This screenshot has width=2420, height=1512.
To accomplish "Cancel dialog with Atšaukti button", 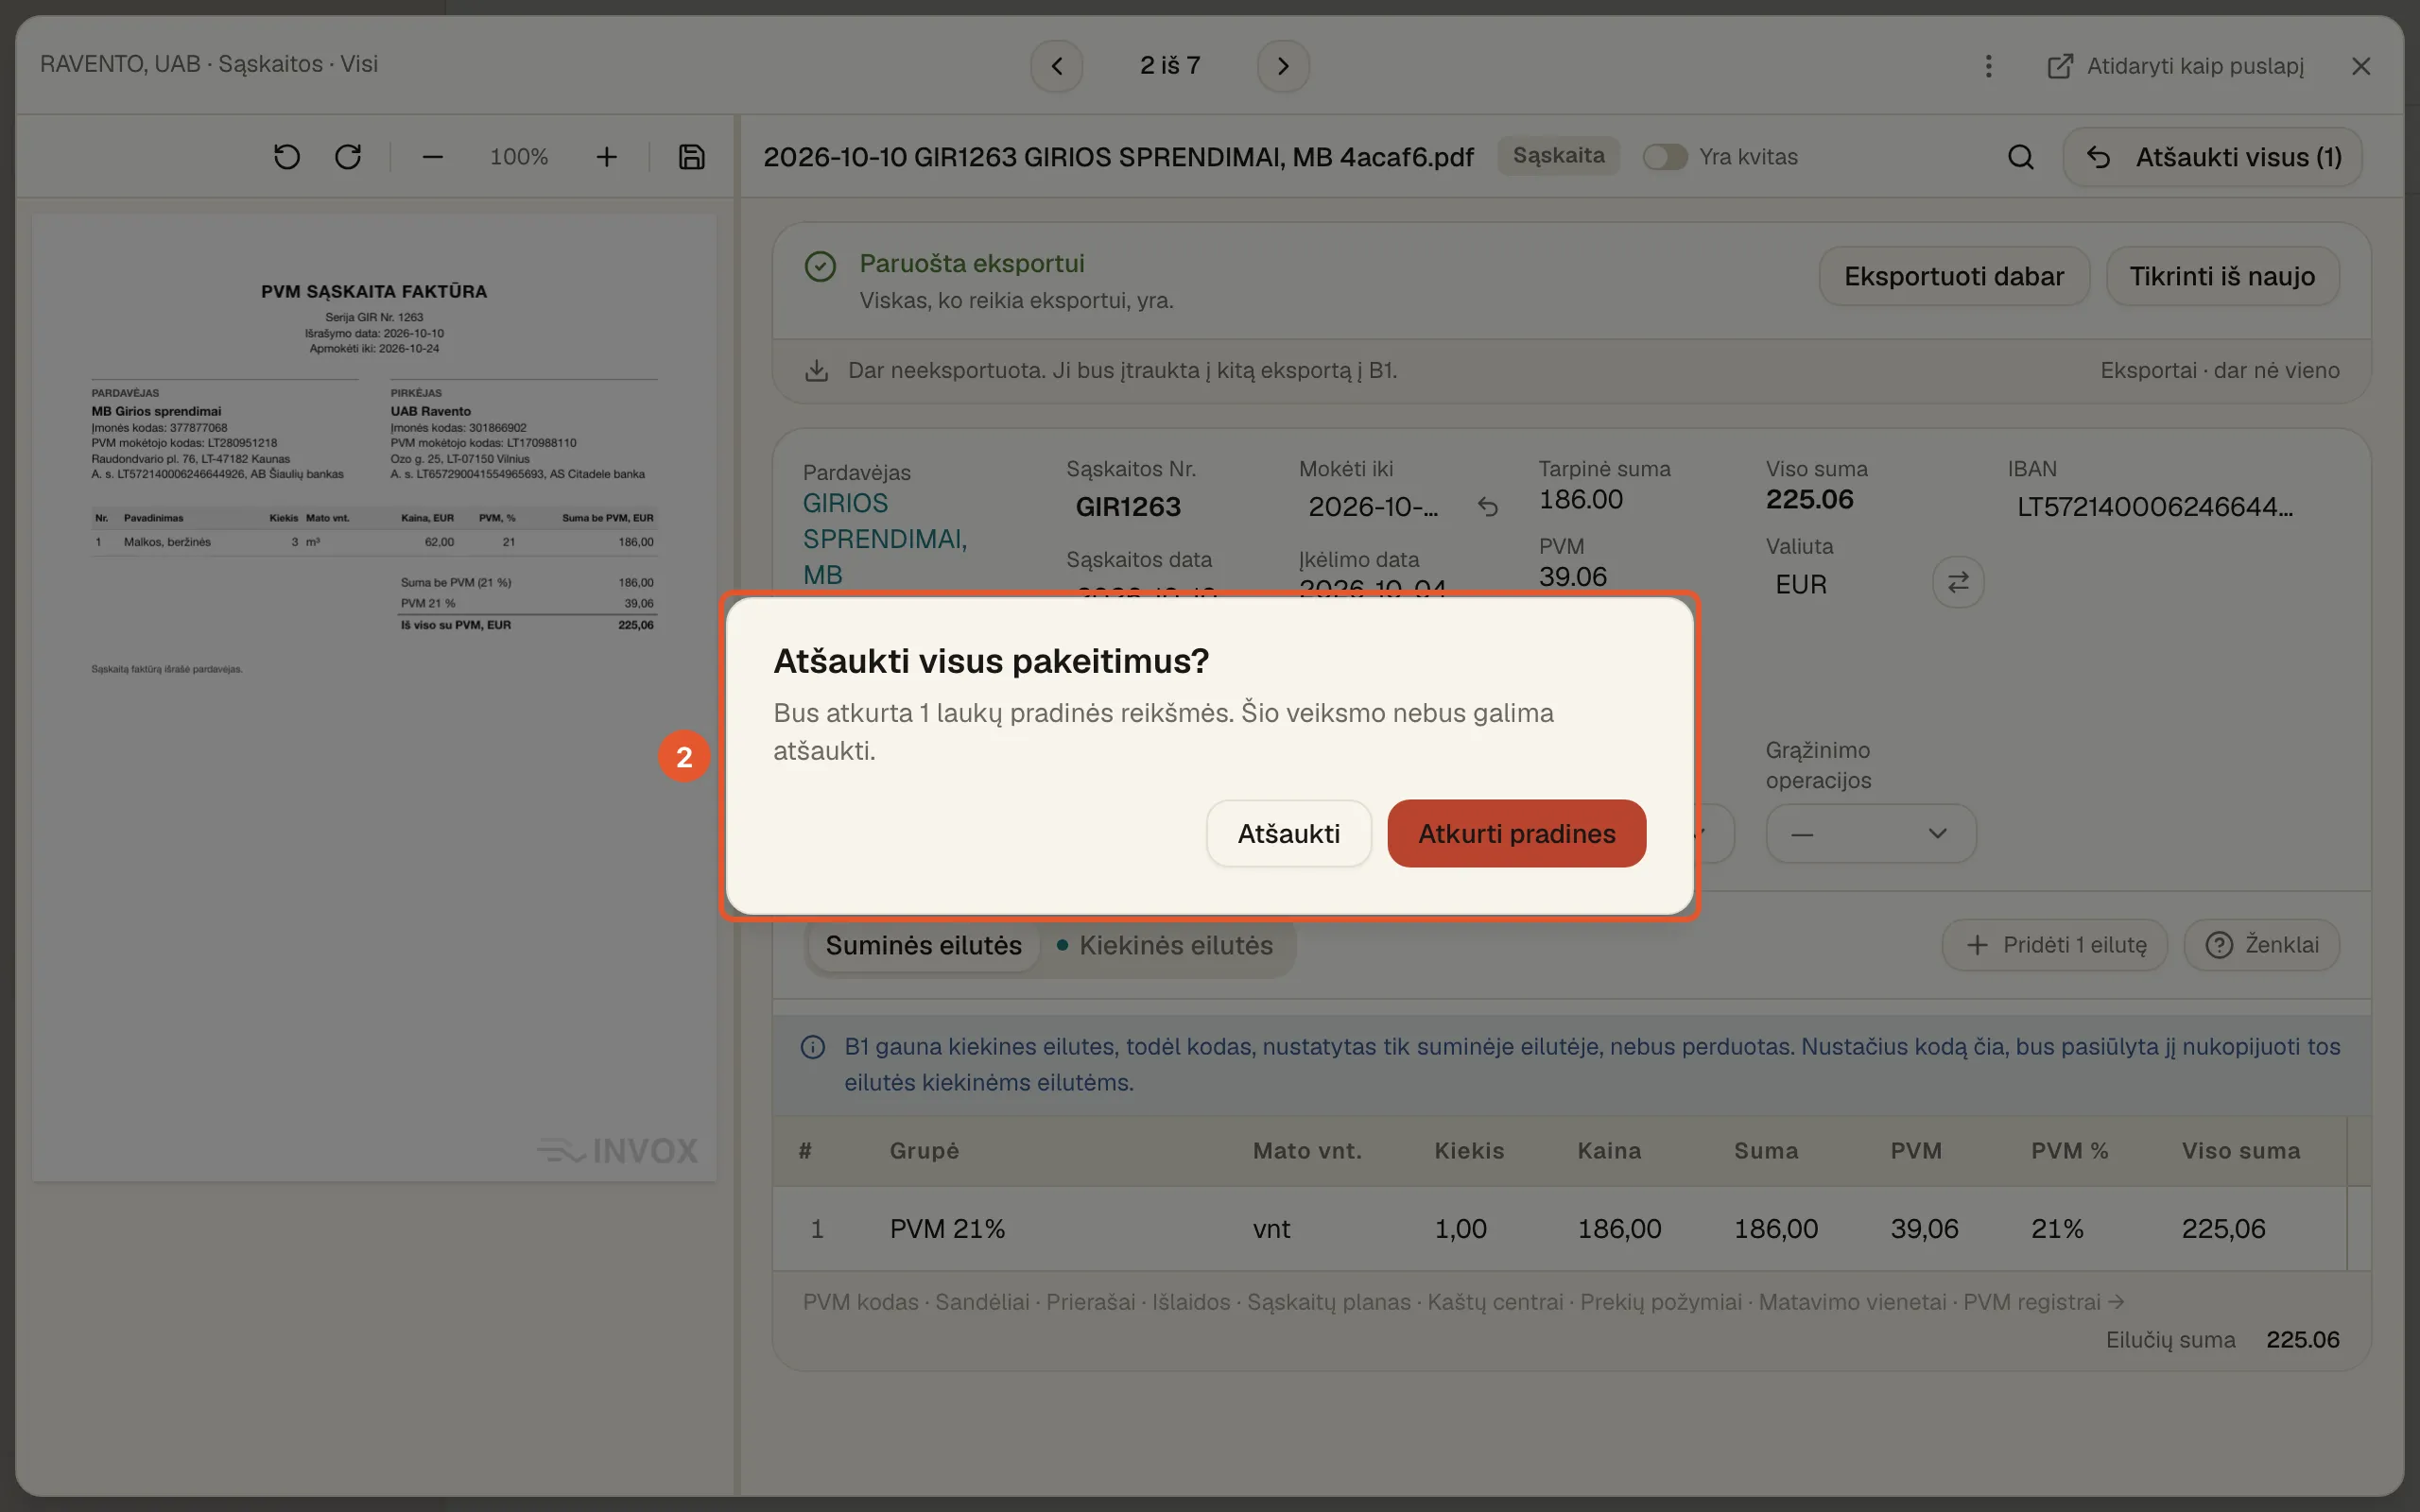I will (1288, 833).
